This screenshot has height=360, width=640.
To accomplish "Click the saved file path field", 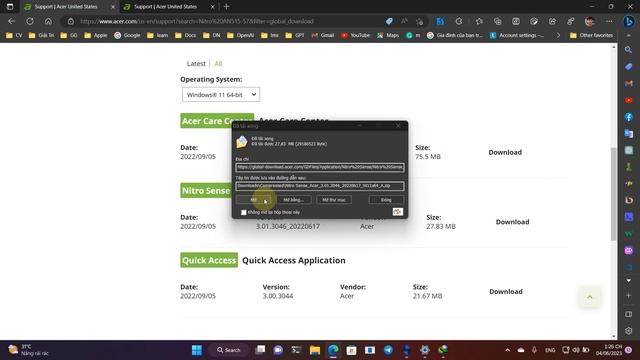I will (x=320, y=186).
